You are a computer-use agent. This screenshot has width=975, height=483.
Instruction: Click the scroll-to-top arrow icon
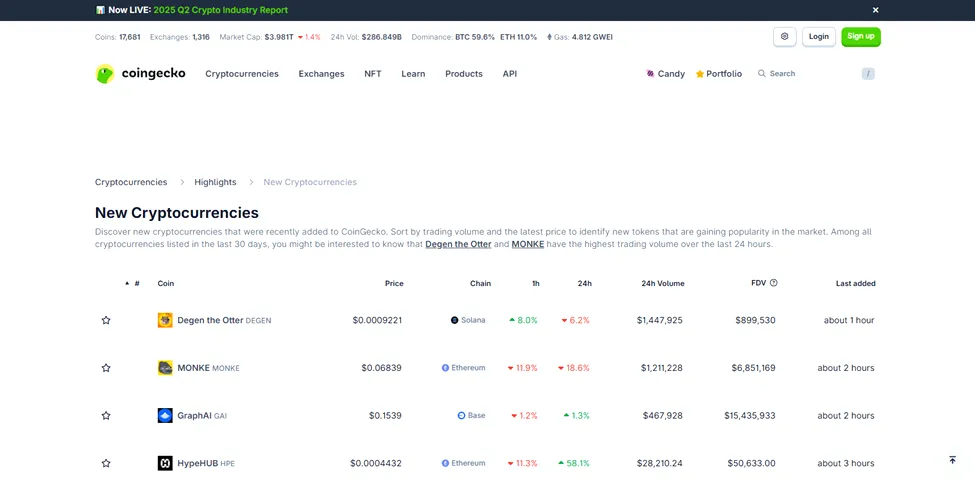click(x=952, y=460)
